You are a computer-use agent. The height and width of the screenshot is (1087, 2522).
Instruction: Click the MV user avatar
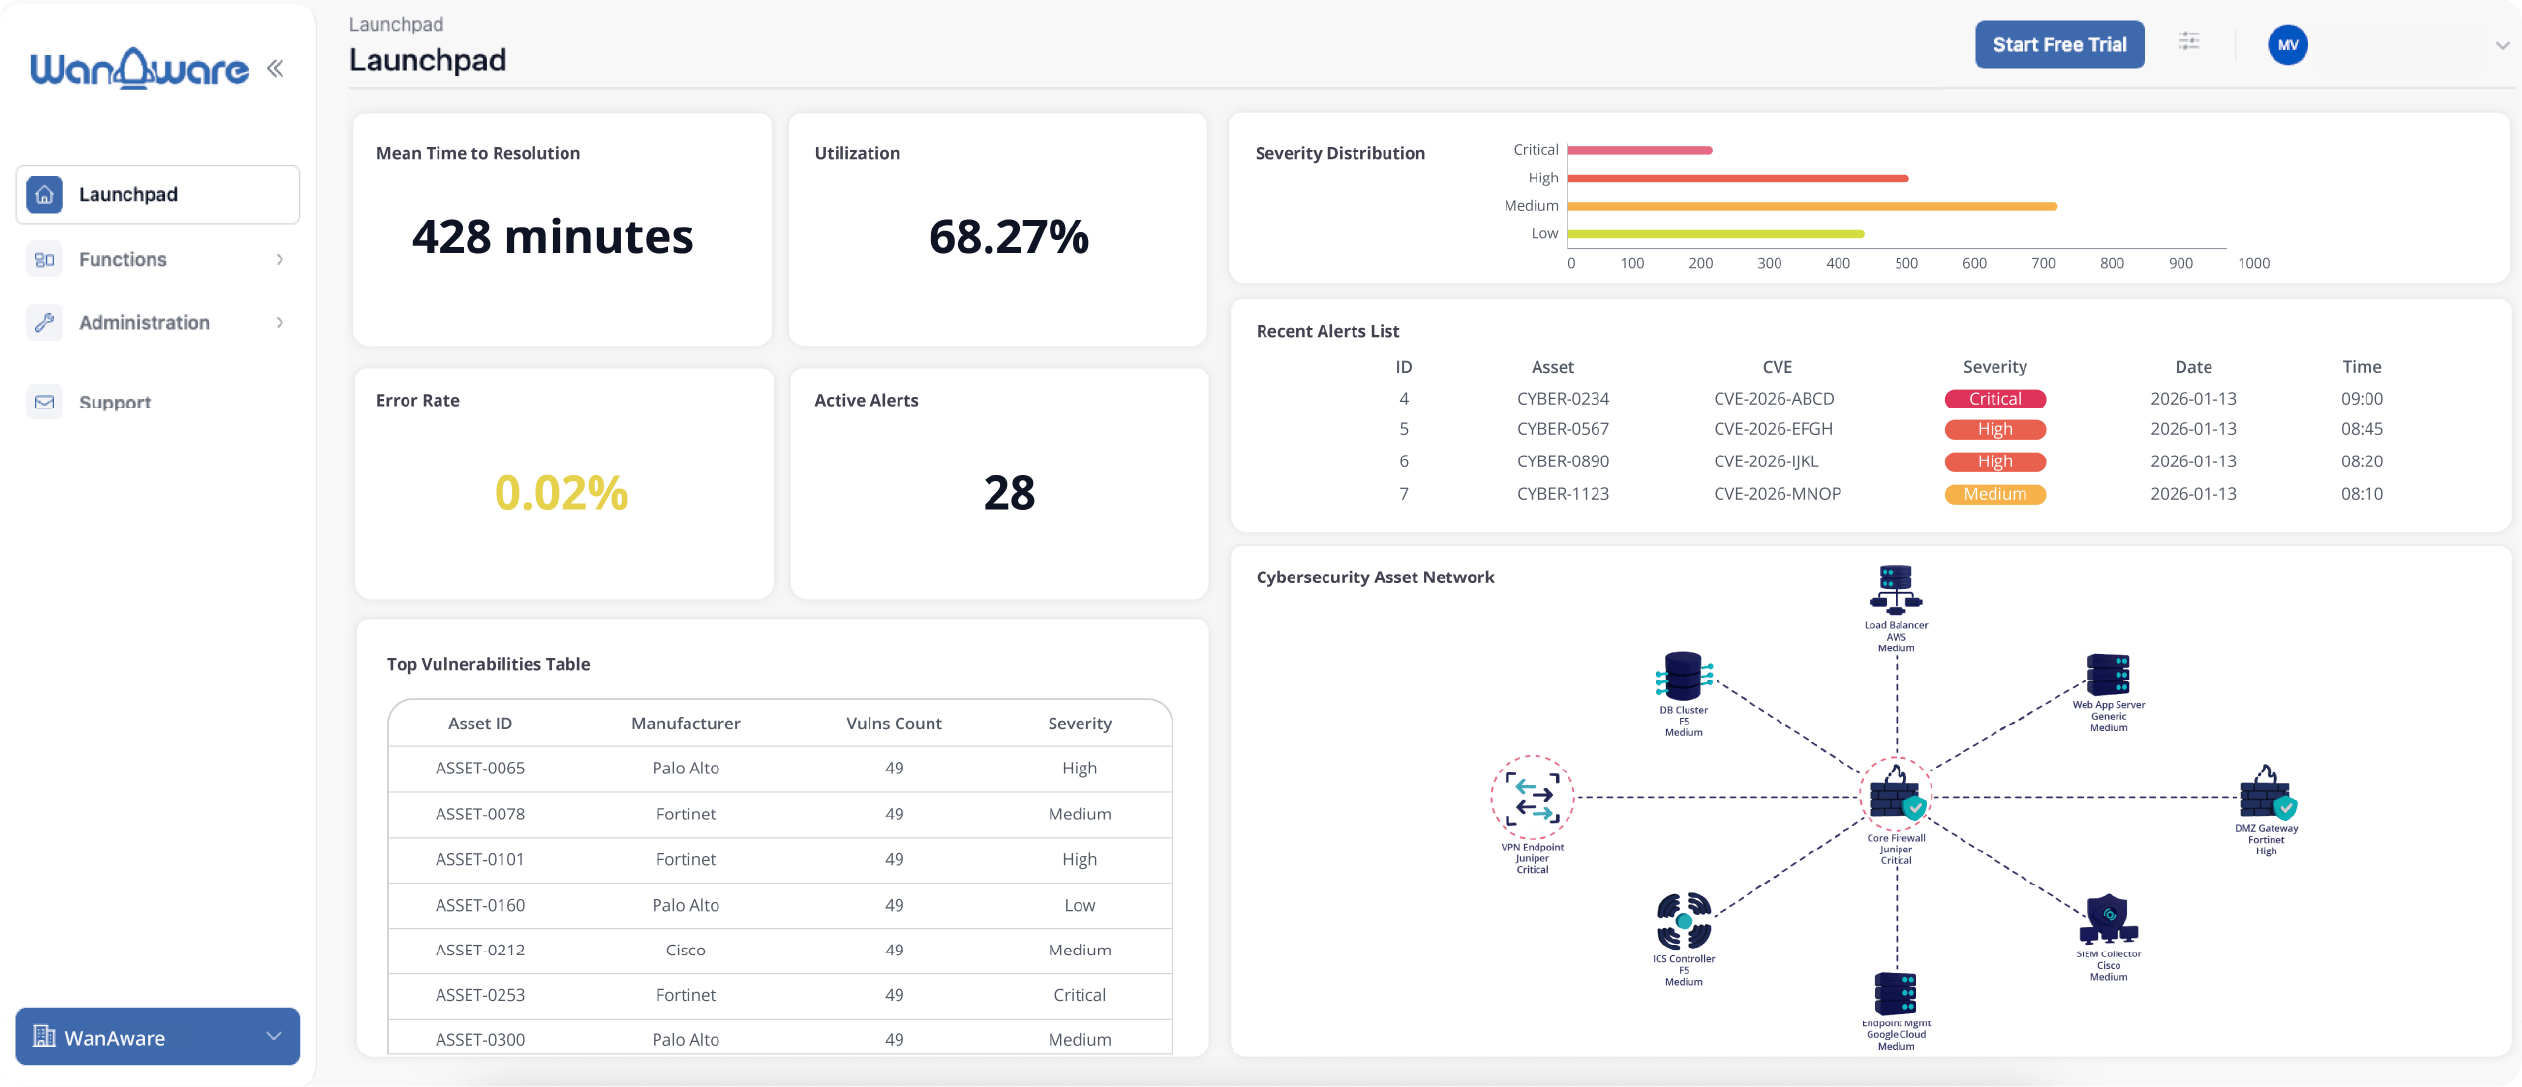click(x=2287, y=45)
